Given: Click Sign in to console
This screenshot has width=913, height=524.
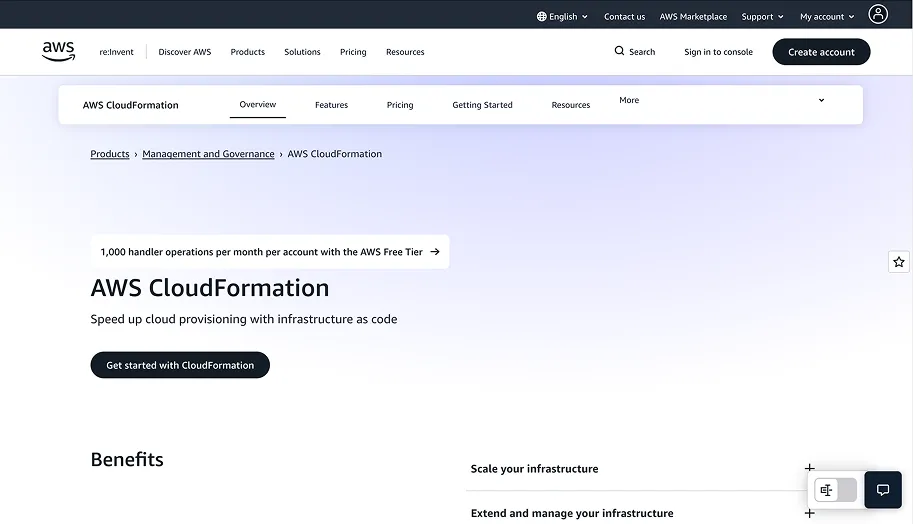Looking at the screenshot, I should tap(718, 52).
